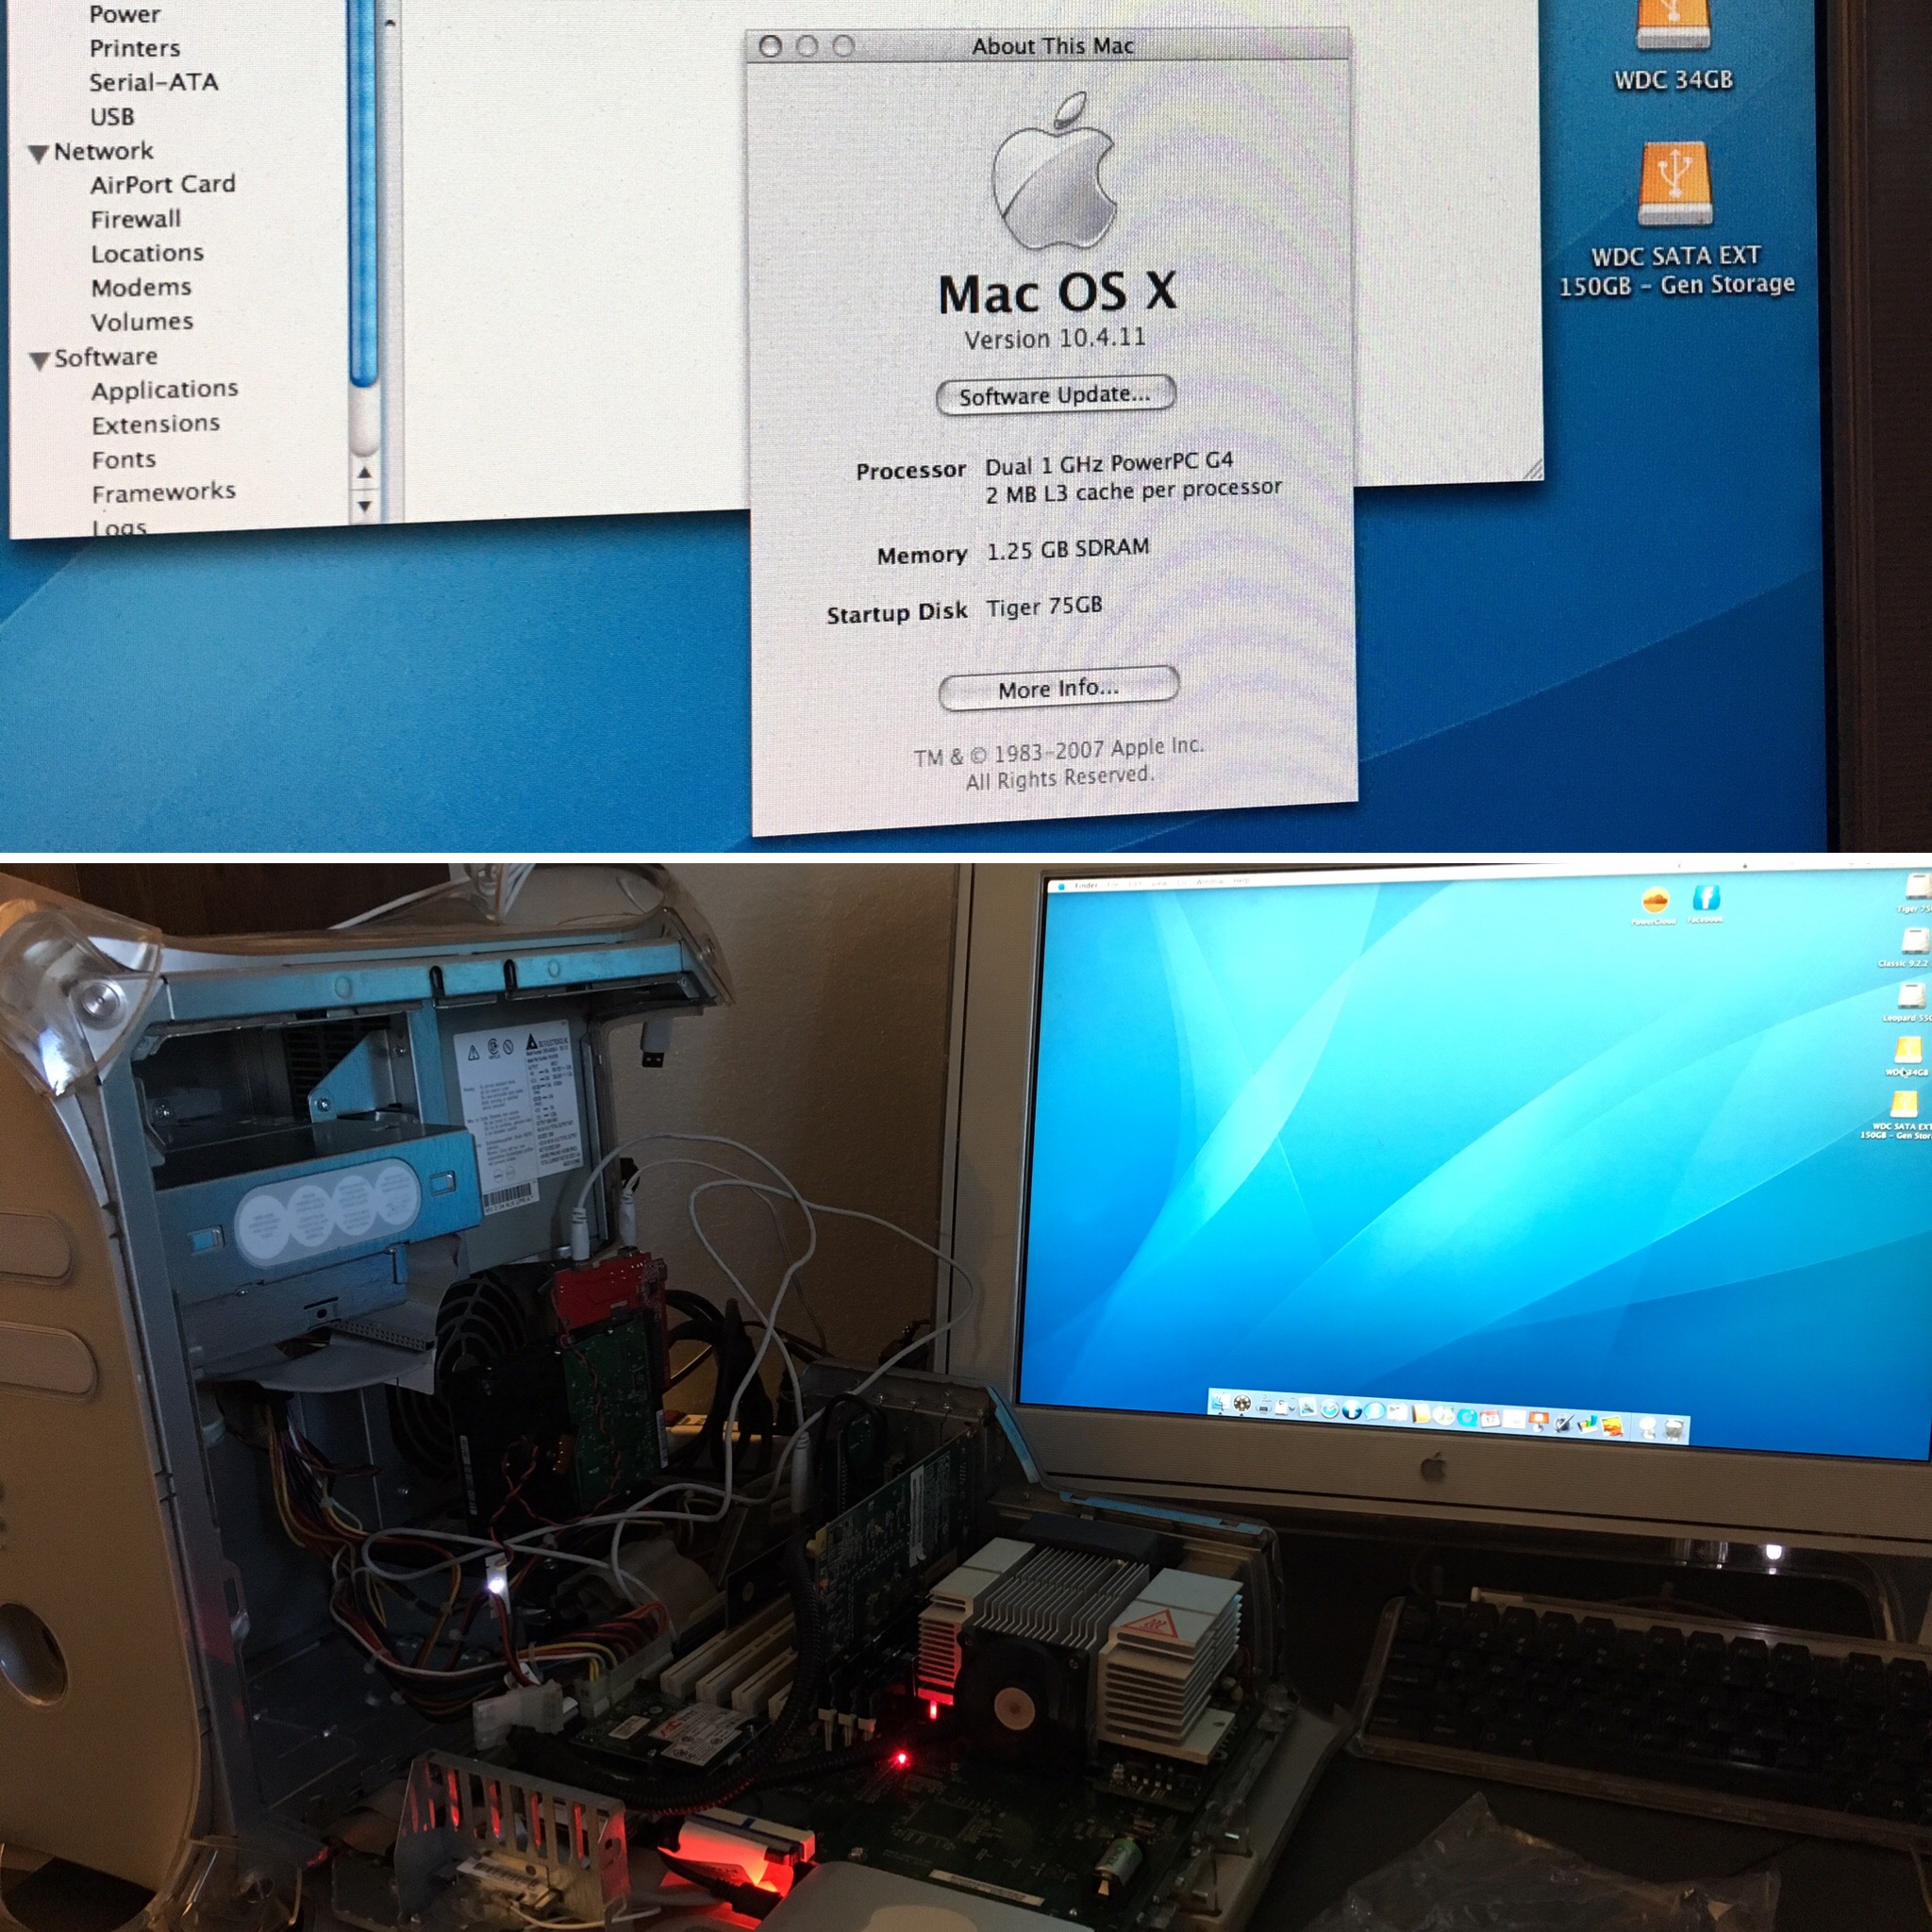Click the System Profiler window resize grip
This screenshot has width=1932, height=1932.
point(1531,470)
